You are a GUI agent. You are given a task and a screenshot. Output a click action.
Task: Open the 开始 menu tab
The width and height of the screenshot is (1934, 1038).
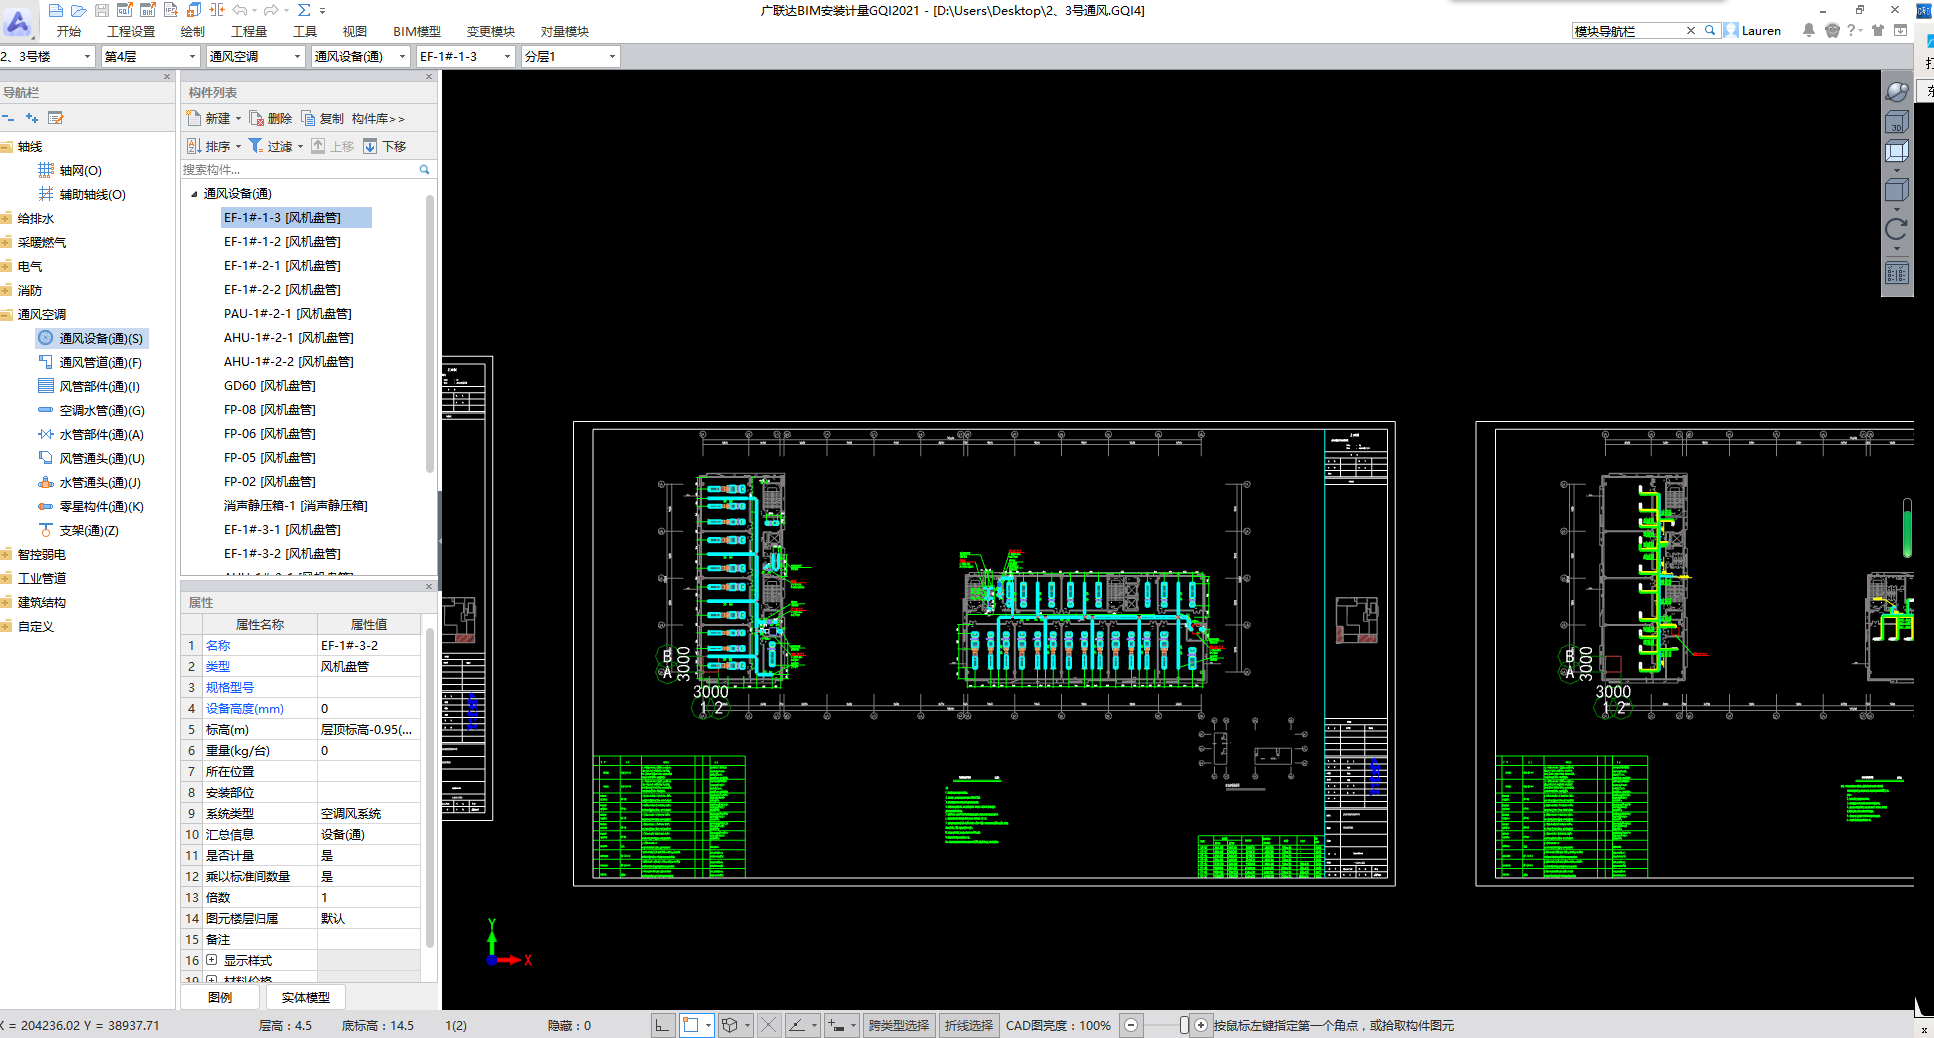click(x=69, y=32)
